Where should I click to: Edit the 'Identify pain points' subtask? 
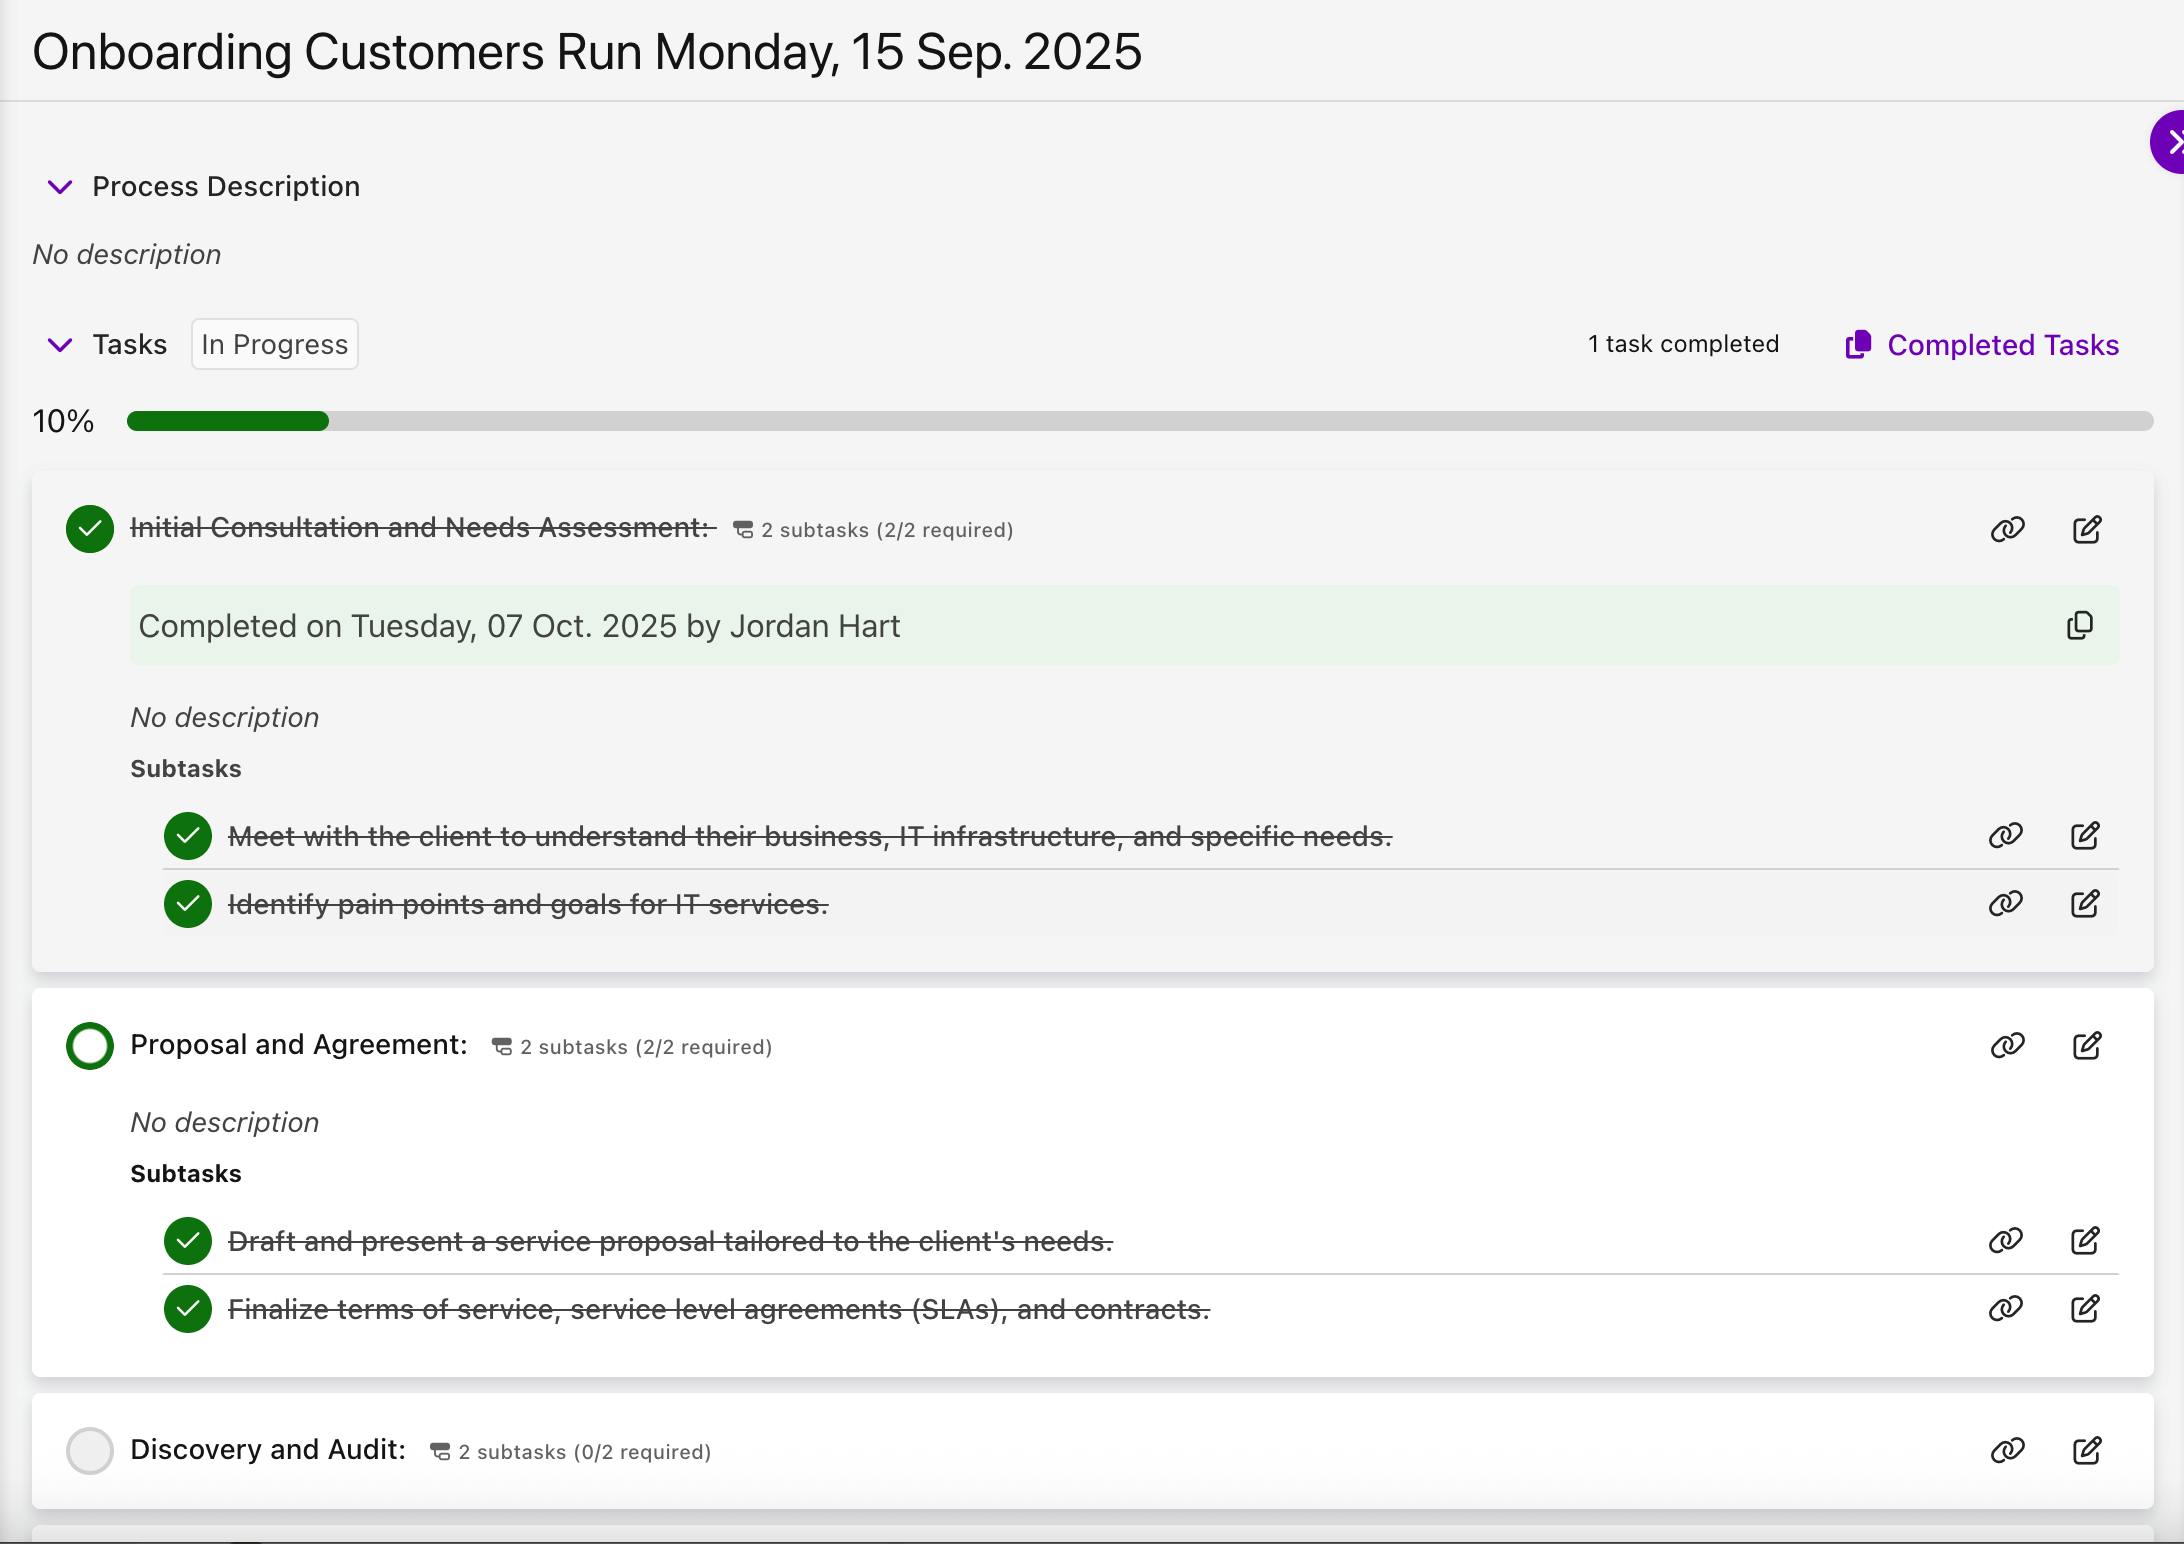point(2084,904)
